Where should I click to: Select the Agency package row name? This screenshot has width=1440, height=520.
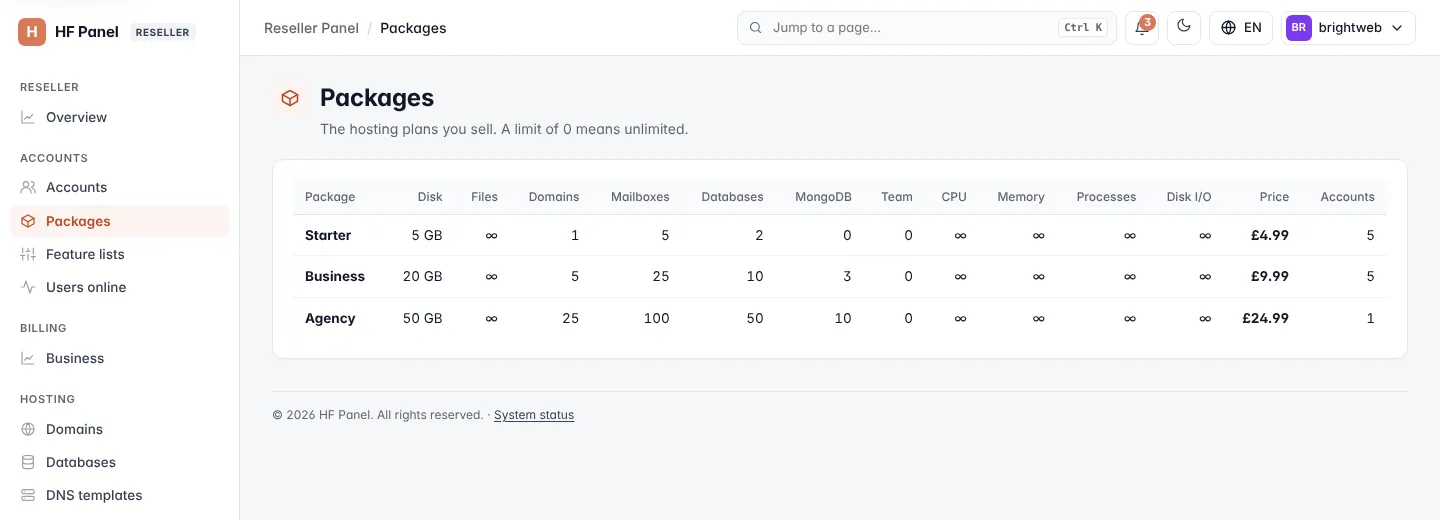330,318
